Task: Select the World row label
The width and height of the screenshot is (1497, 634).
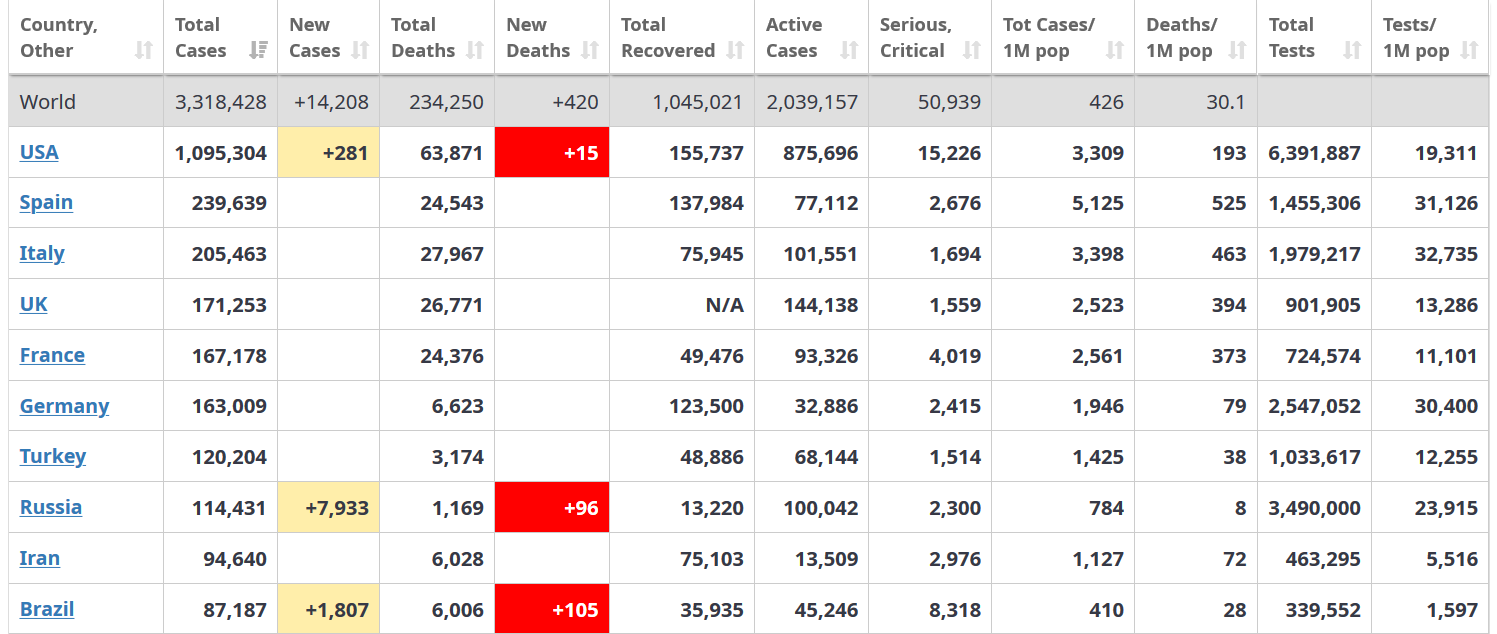Action: [x=48, y=102]
